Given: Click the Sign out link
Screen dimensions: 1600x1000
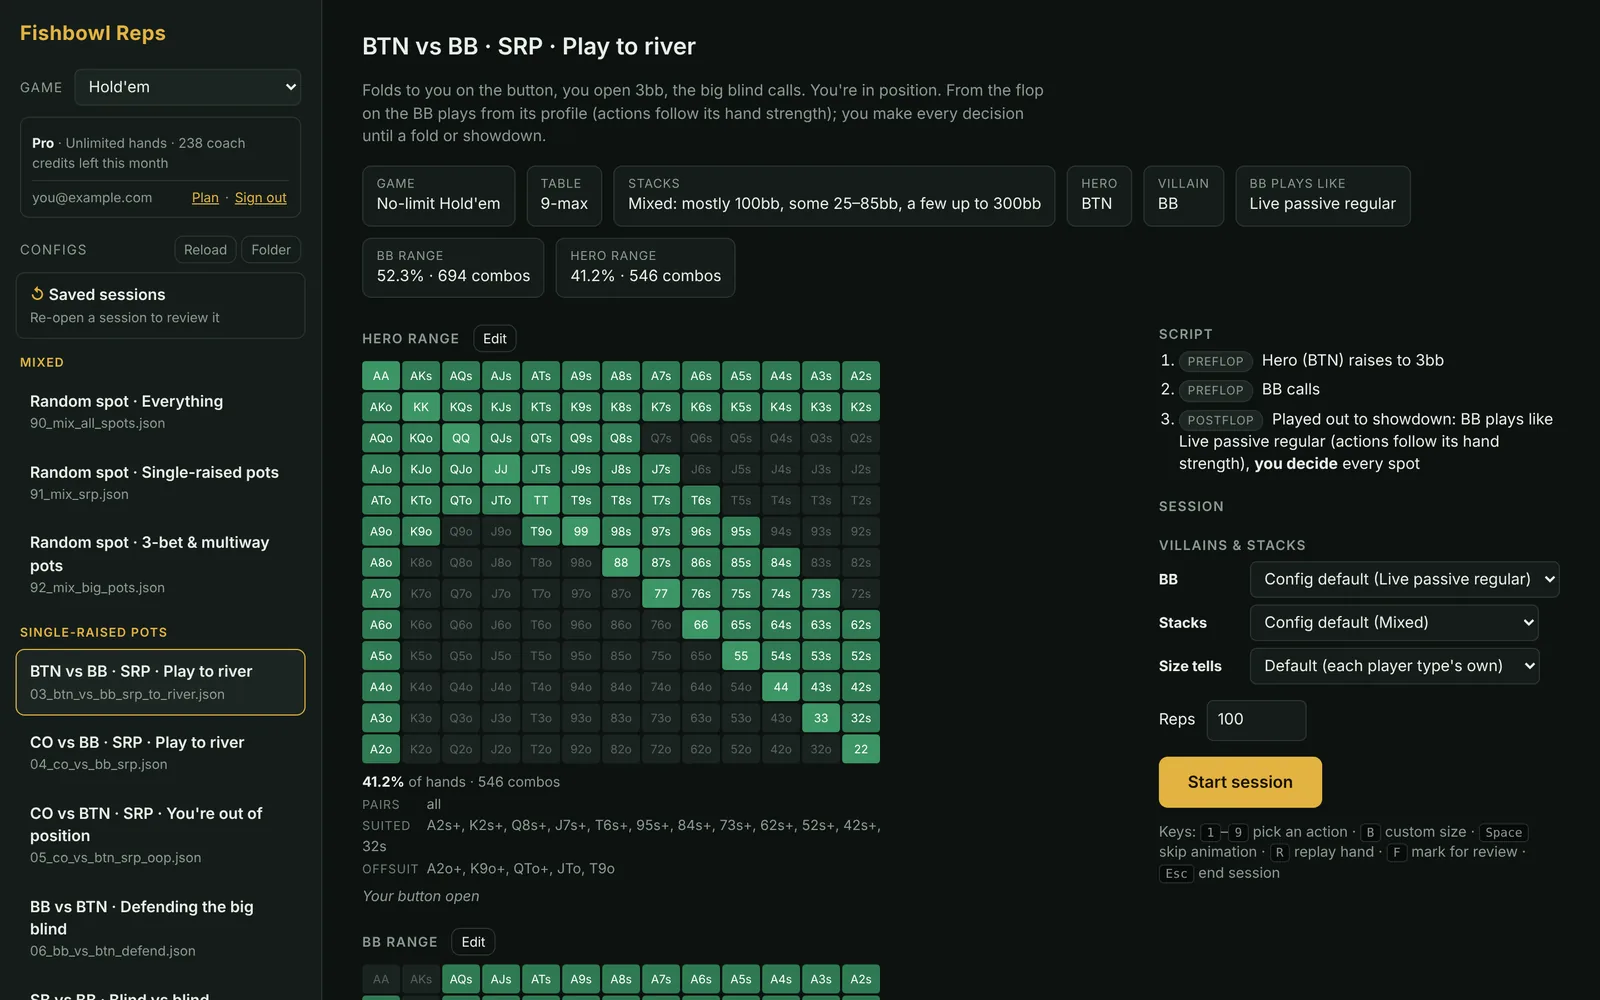Looking at the screenshot, I should (x=261, y=198).
